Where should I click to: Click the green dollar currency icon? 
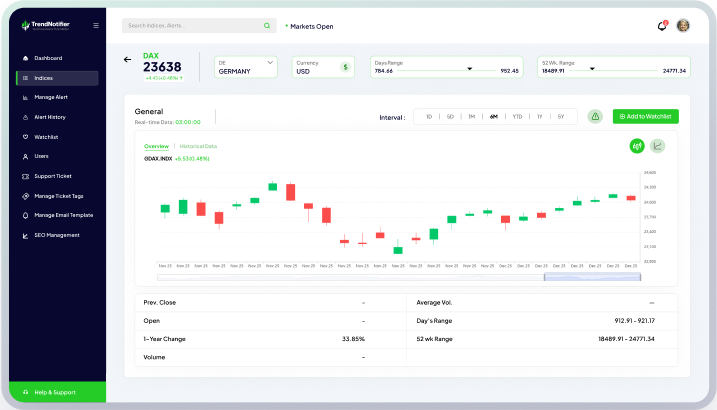(x=346, y=67)
